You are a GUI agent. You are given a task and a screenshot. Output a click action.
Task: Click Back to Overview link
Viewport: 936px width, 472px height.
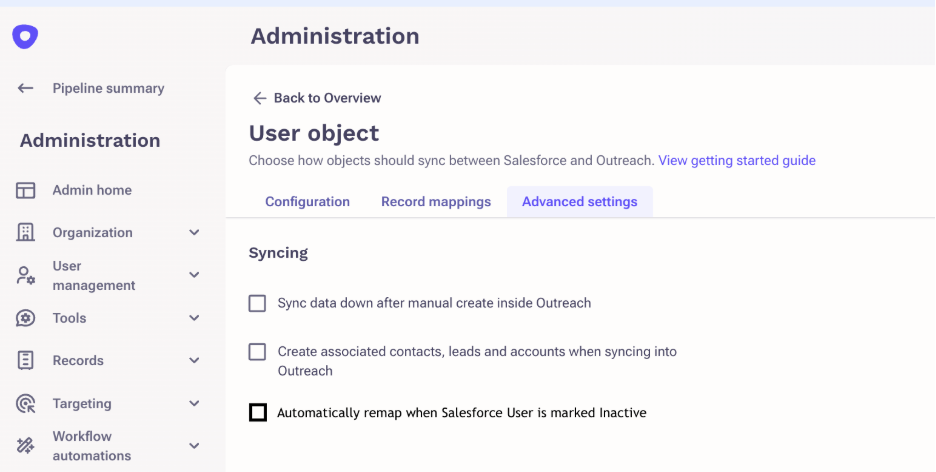tap(327, 98)
